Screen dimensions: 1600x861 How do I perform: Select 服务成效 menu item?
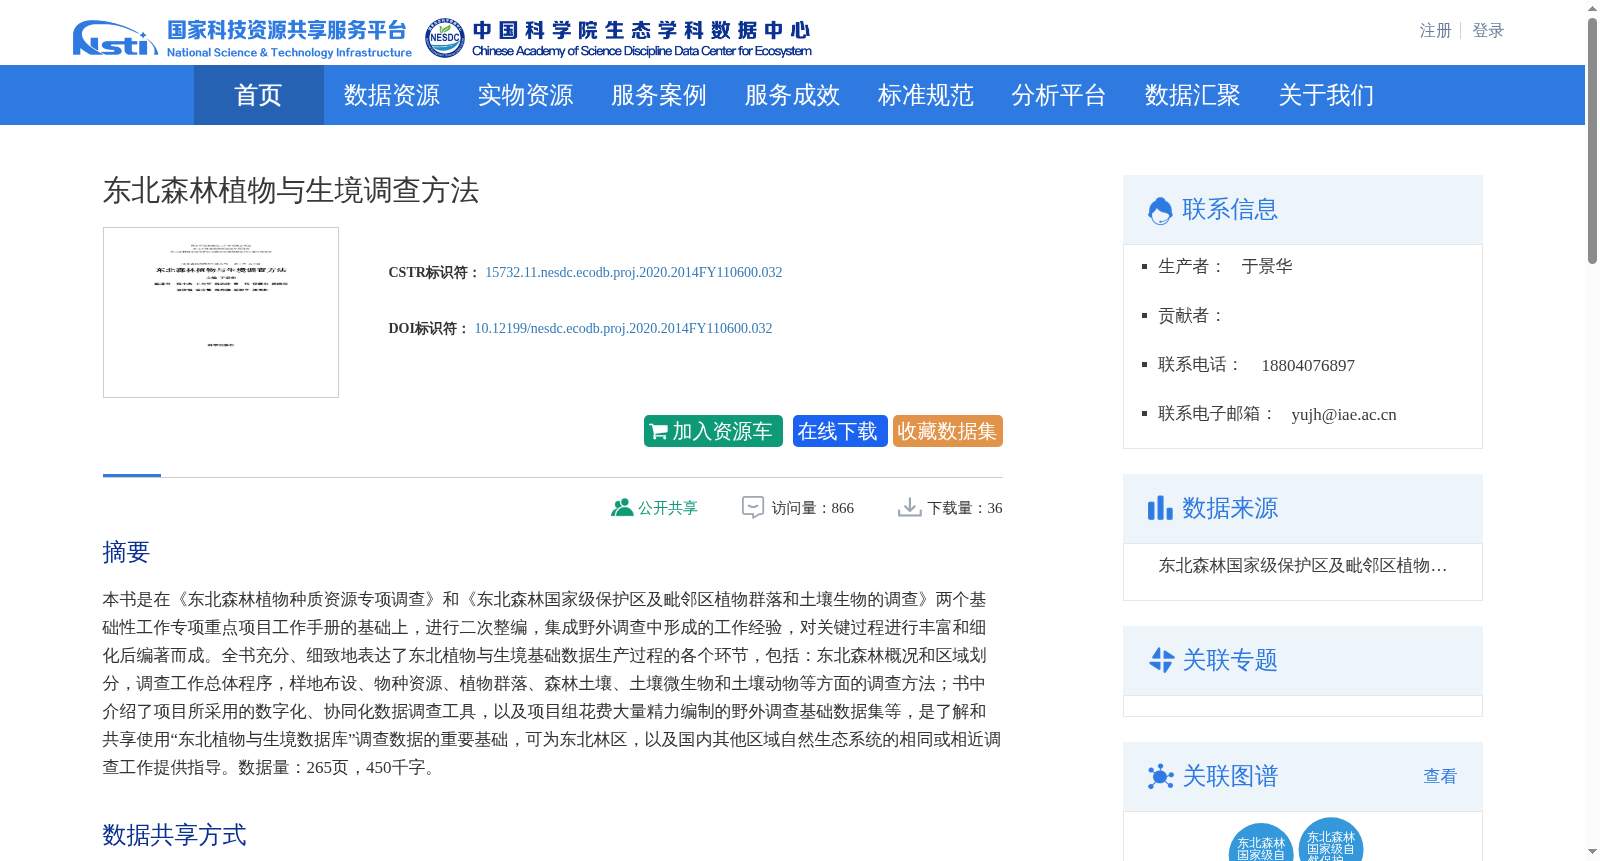[792, 95]
